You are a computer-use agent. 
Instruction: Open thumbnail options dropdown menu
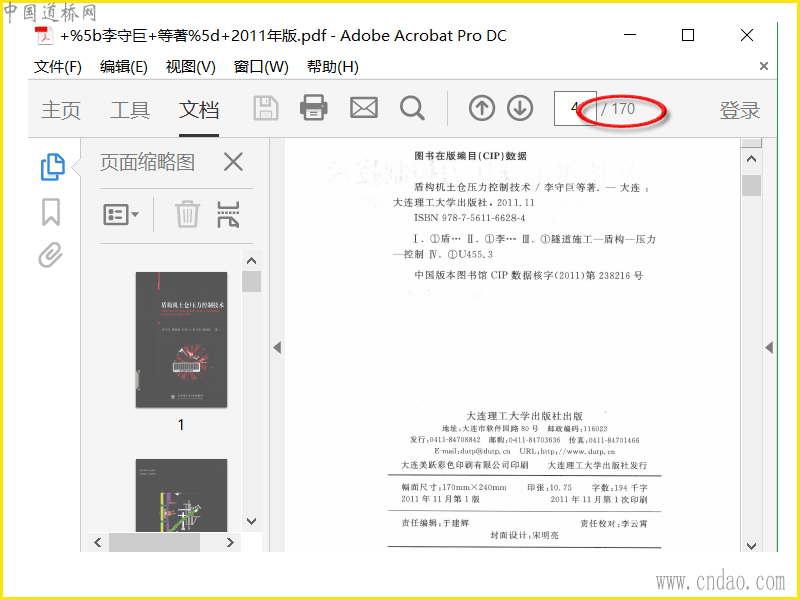[121, 214]
